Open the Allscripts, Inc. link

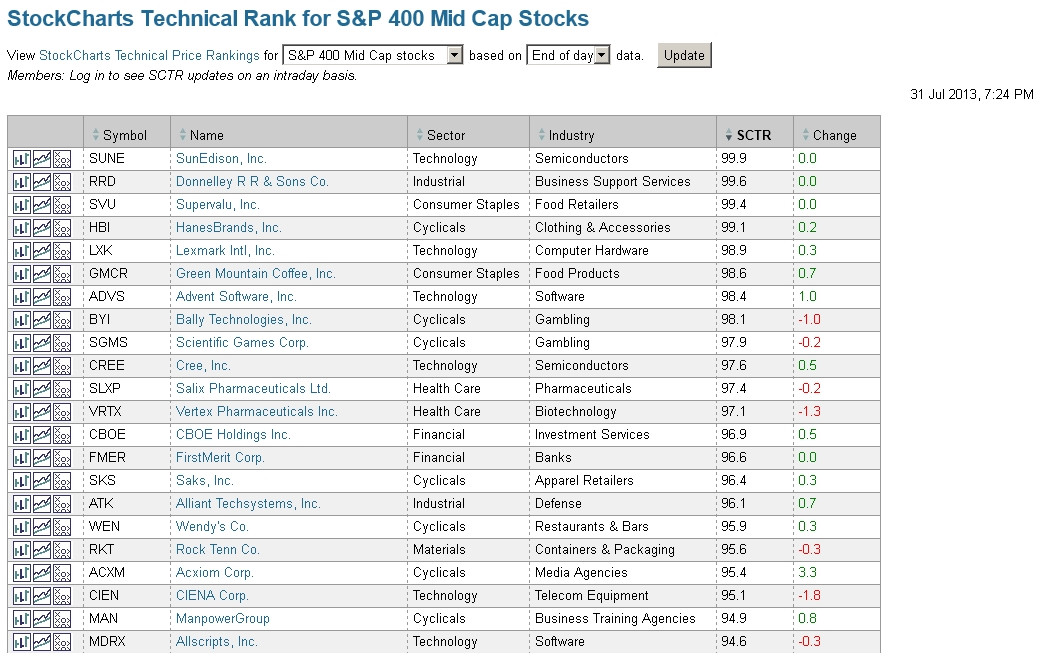pyautogui.click(x=216, y=642)
